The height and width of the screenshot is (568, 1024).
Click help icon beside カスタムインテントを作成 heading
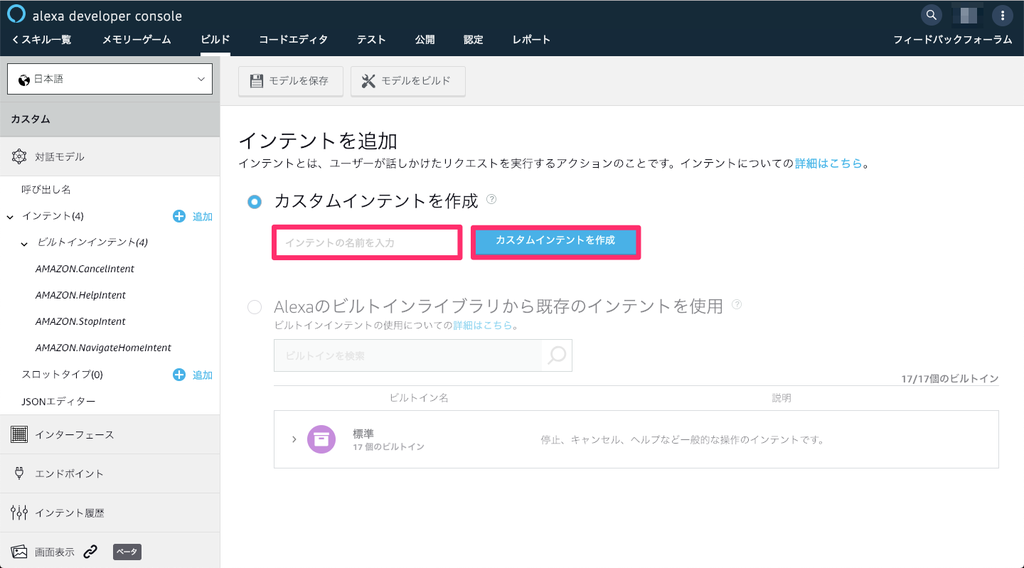(x=492, y=199)
